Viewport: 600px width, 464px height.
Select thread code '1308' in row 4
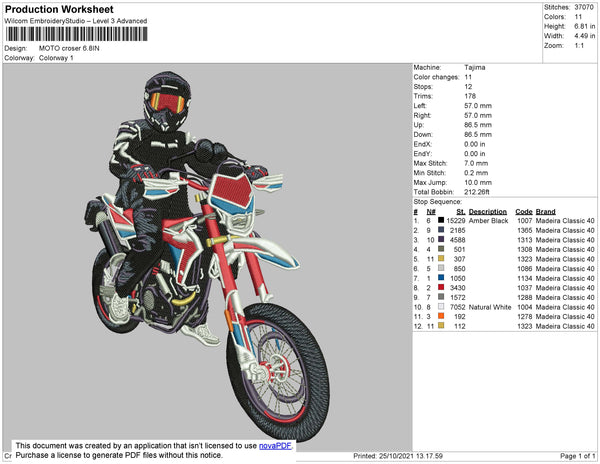pos(525,249)
